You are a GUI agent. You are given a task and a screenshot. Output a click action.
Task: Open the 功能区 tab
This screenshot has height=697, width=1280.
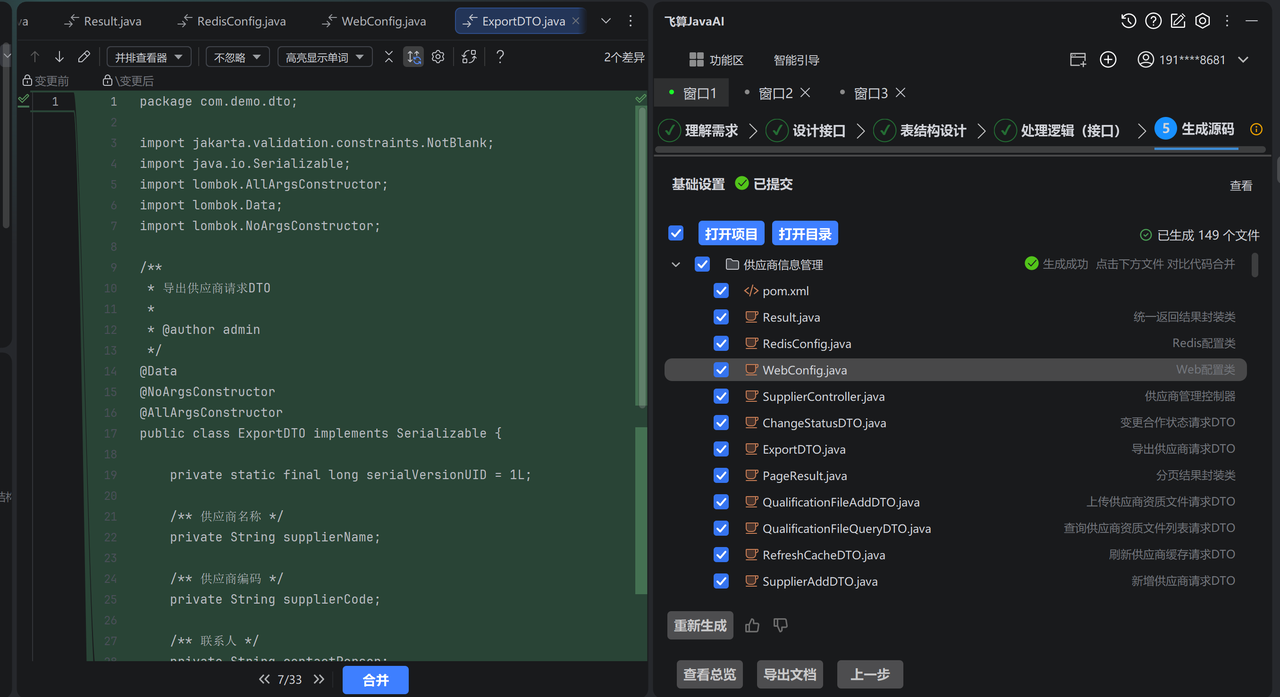pyautogui.click(x=717, y=60)
